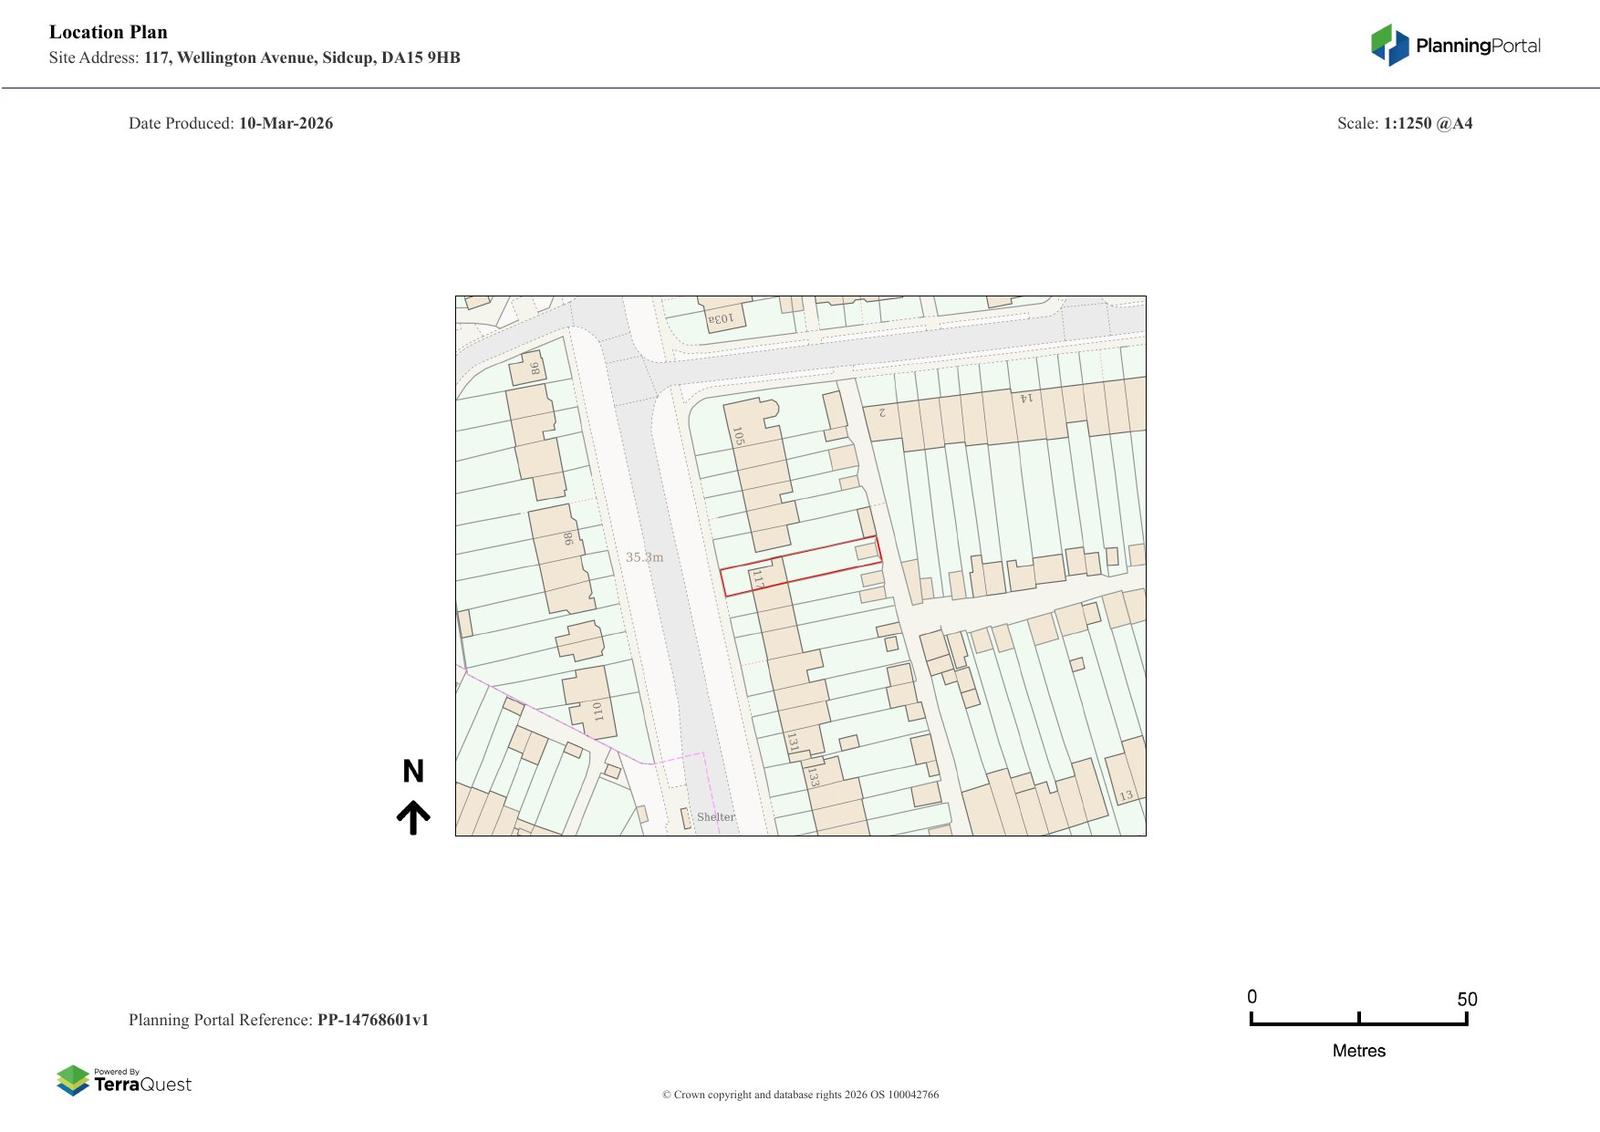Click reference PP-14768601v1
Image resolution: width=1600 pixels, height=1132 pixels.
pyautogui.click(x=372, y=1020)
